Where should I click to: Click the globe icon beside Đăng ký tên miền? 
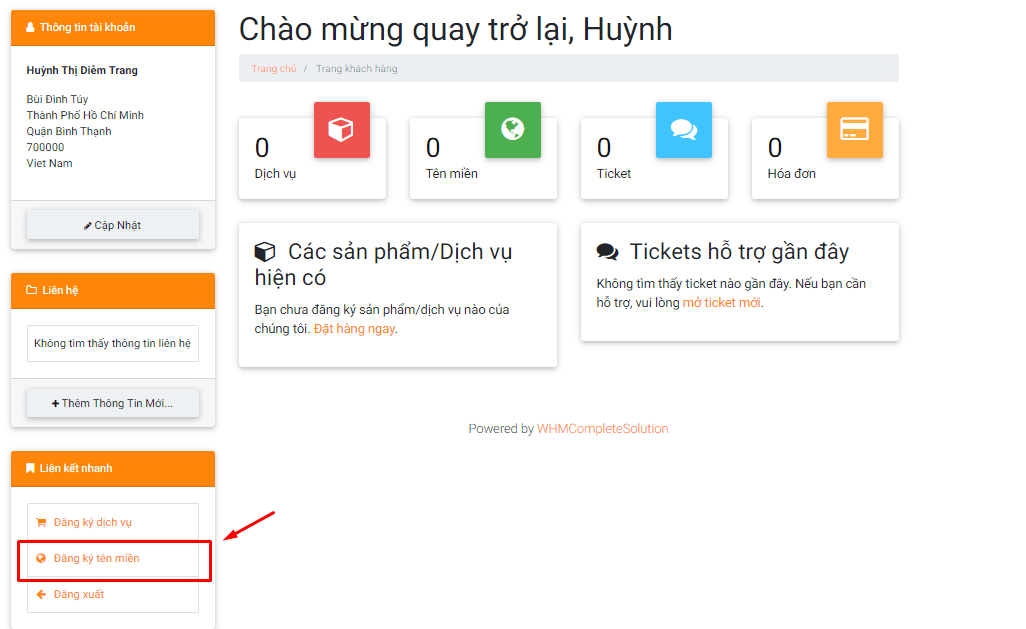[x=41, y=558]
